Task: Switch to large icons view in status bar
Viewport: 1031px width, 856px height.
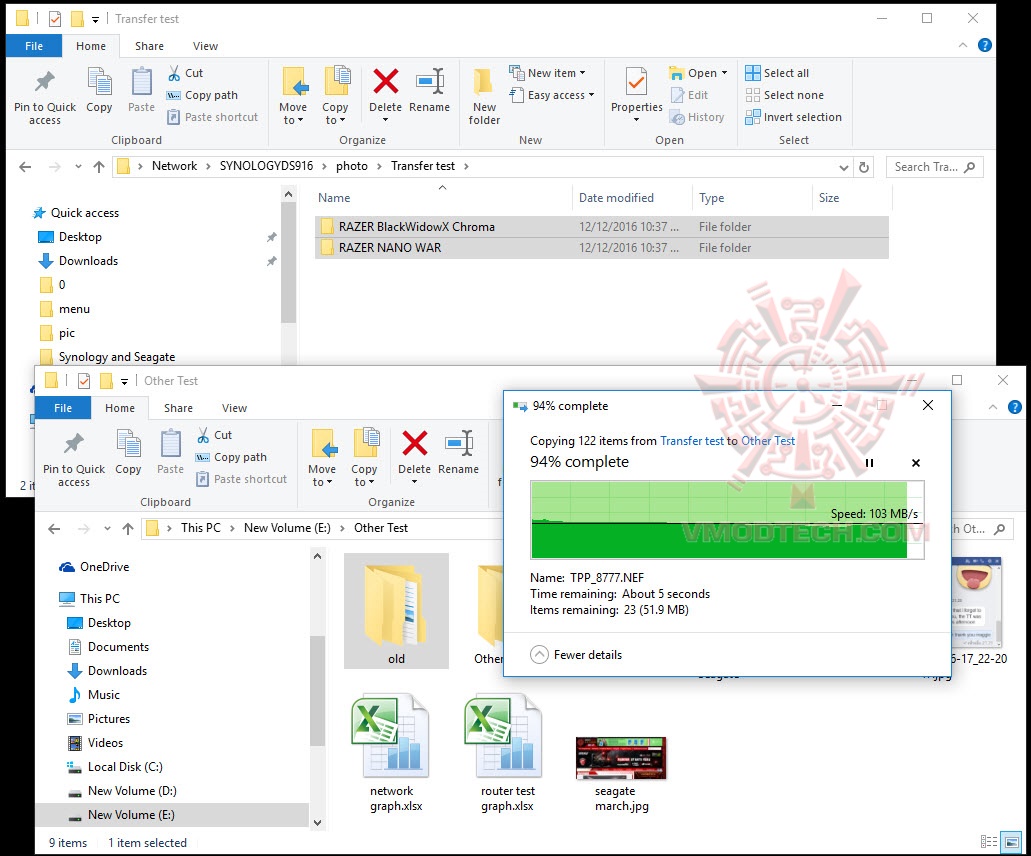Action: point(1010,842)
